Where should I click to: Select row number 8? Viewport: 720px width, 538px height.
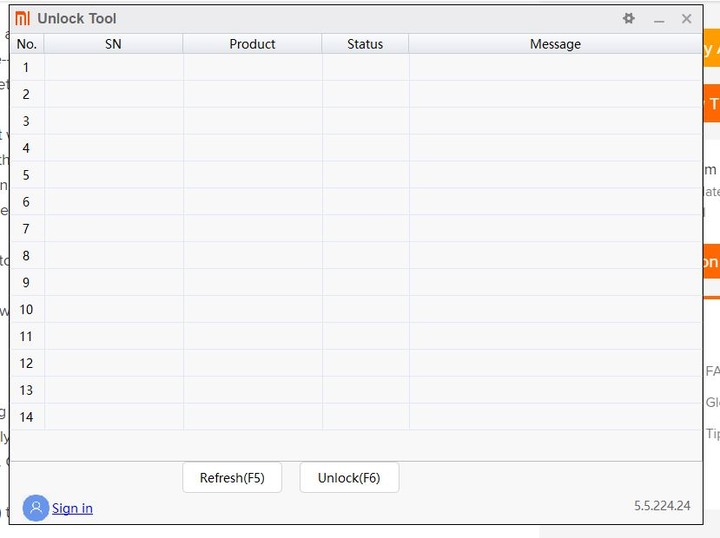coord(356,256)
